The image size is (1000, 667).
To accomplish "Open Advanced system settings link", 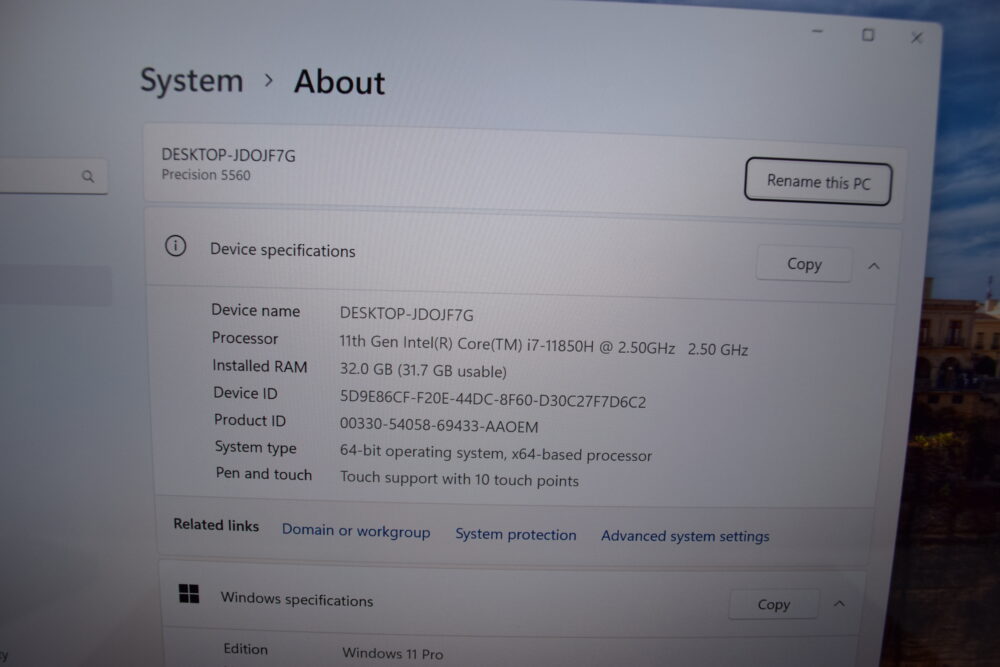I will (x=685, y=536).
